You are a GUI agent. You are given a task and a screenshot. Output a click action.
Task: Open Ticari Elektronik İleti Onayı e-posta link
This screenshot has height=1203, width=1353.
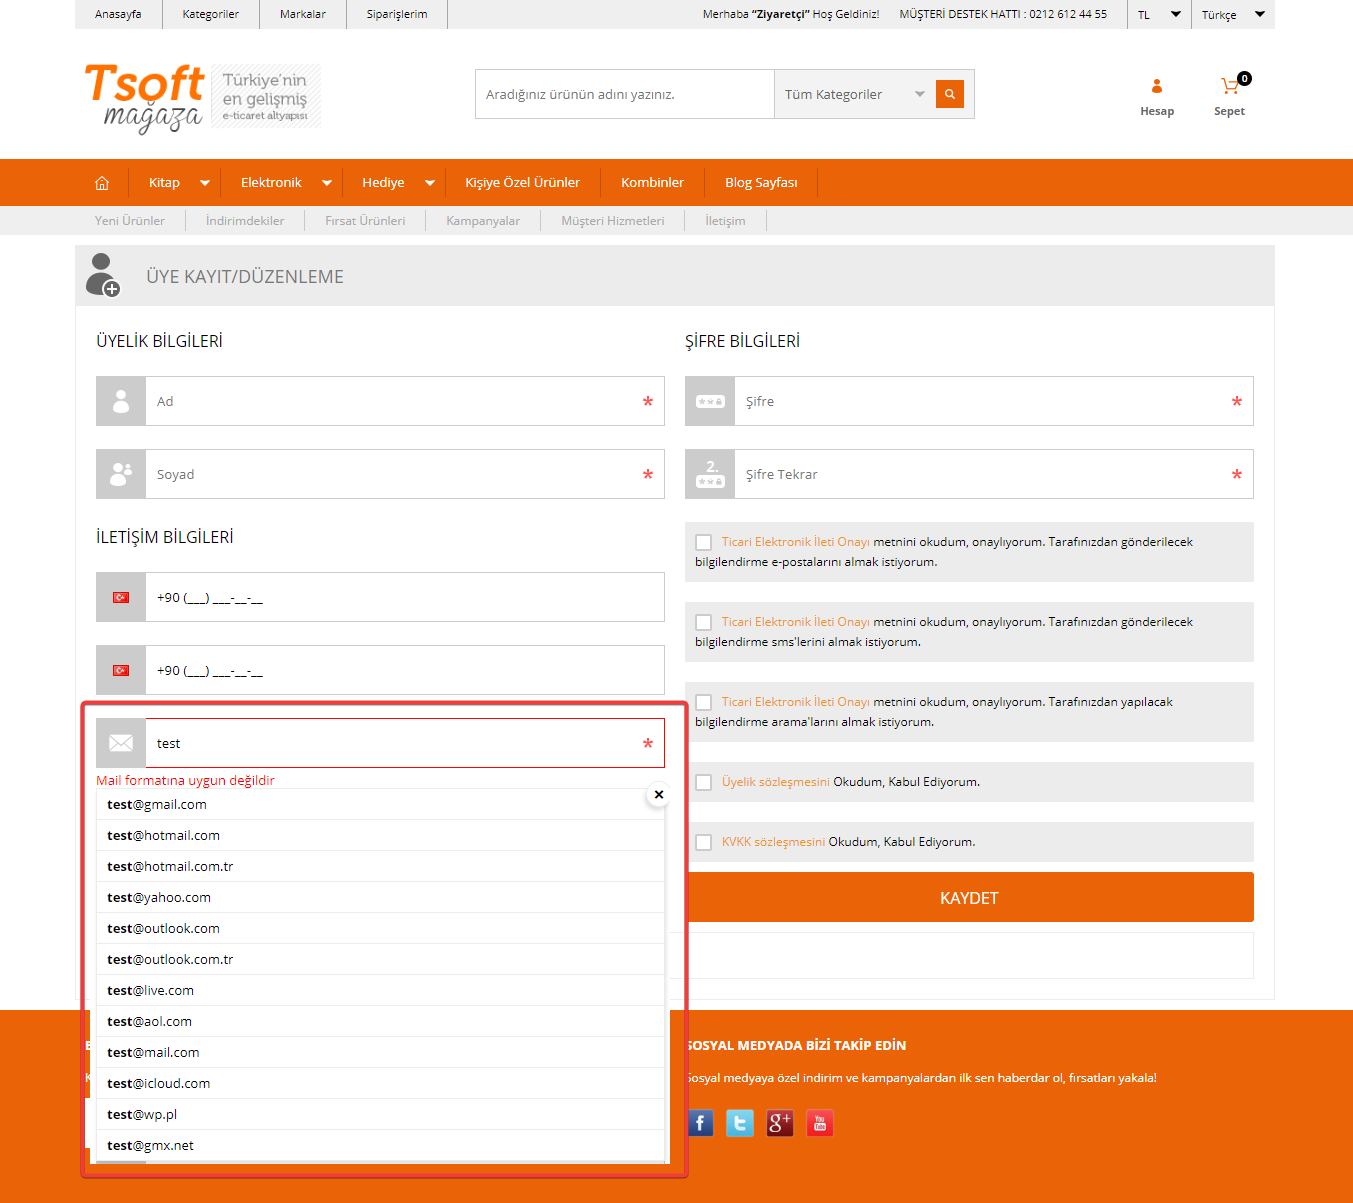pyautogui.click(x=796, y=542)
